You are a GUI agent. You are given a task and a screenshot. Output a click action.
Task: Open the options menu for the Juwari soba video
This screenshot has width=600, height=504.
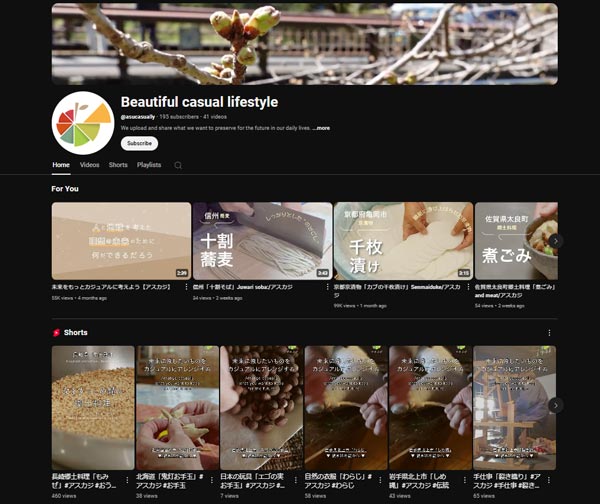[327, 287]
